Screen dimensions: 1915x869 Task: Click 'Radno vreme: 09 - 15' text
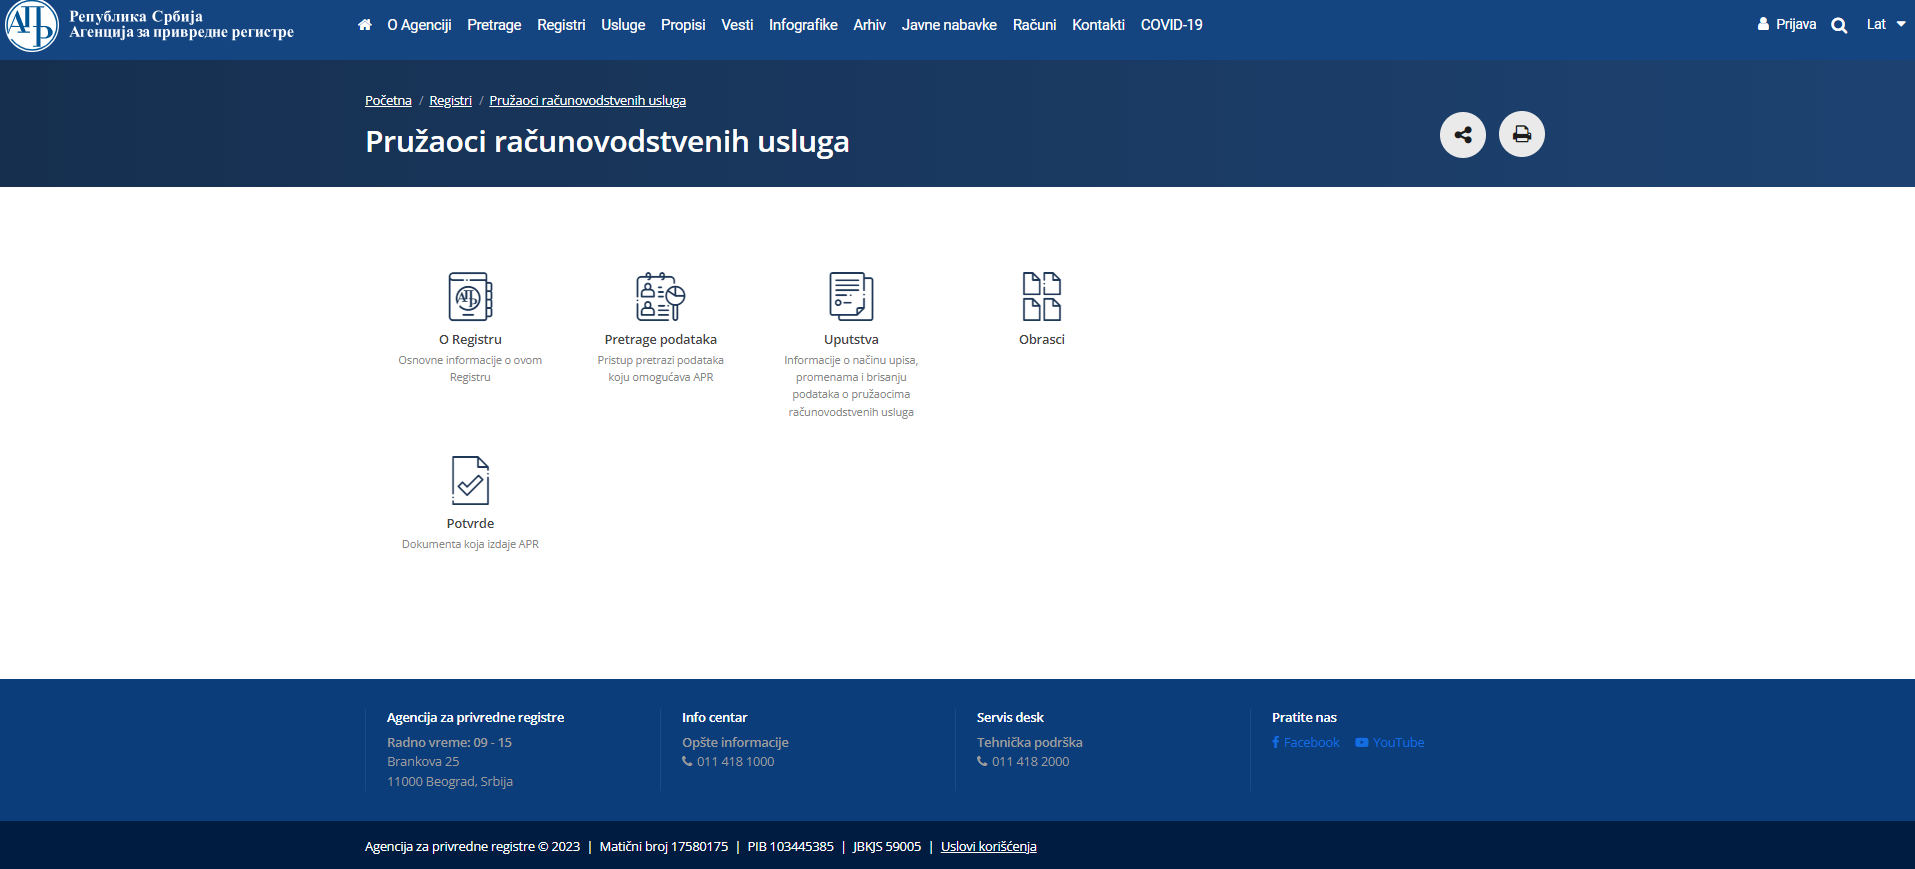449,743
